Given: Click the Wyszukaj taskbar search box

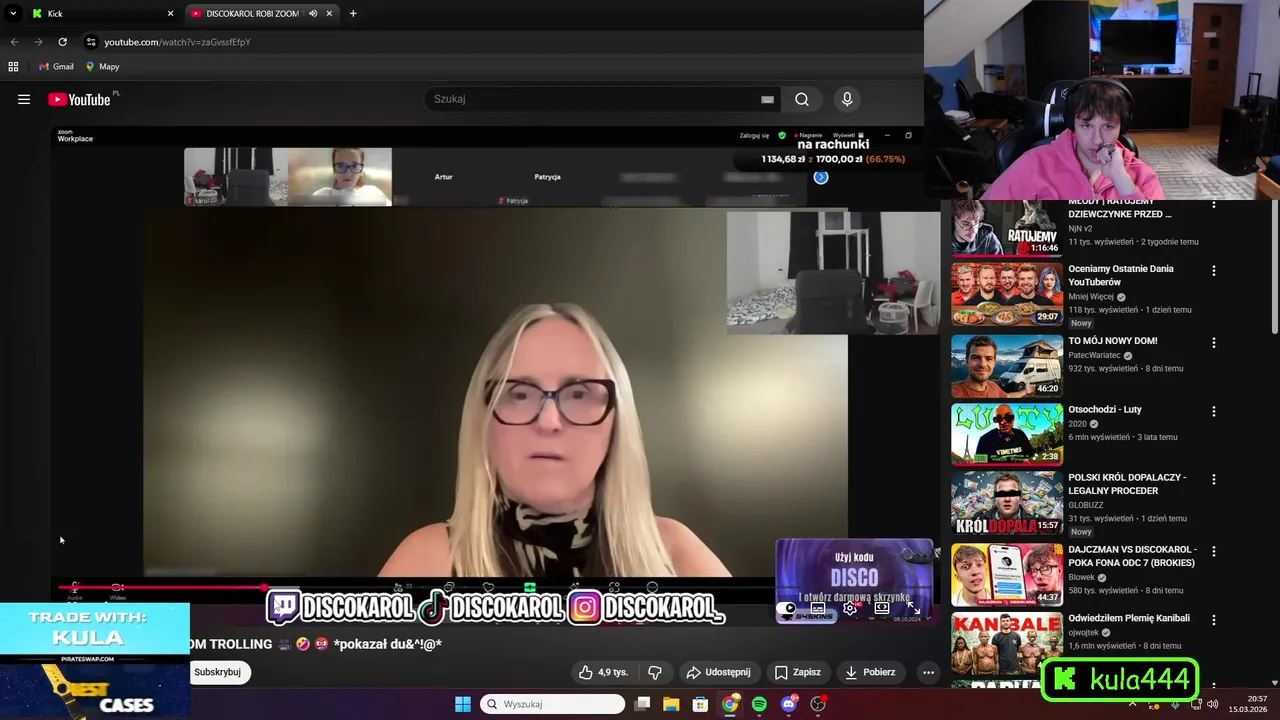Looking at the screenshot, I should (552, 704).
